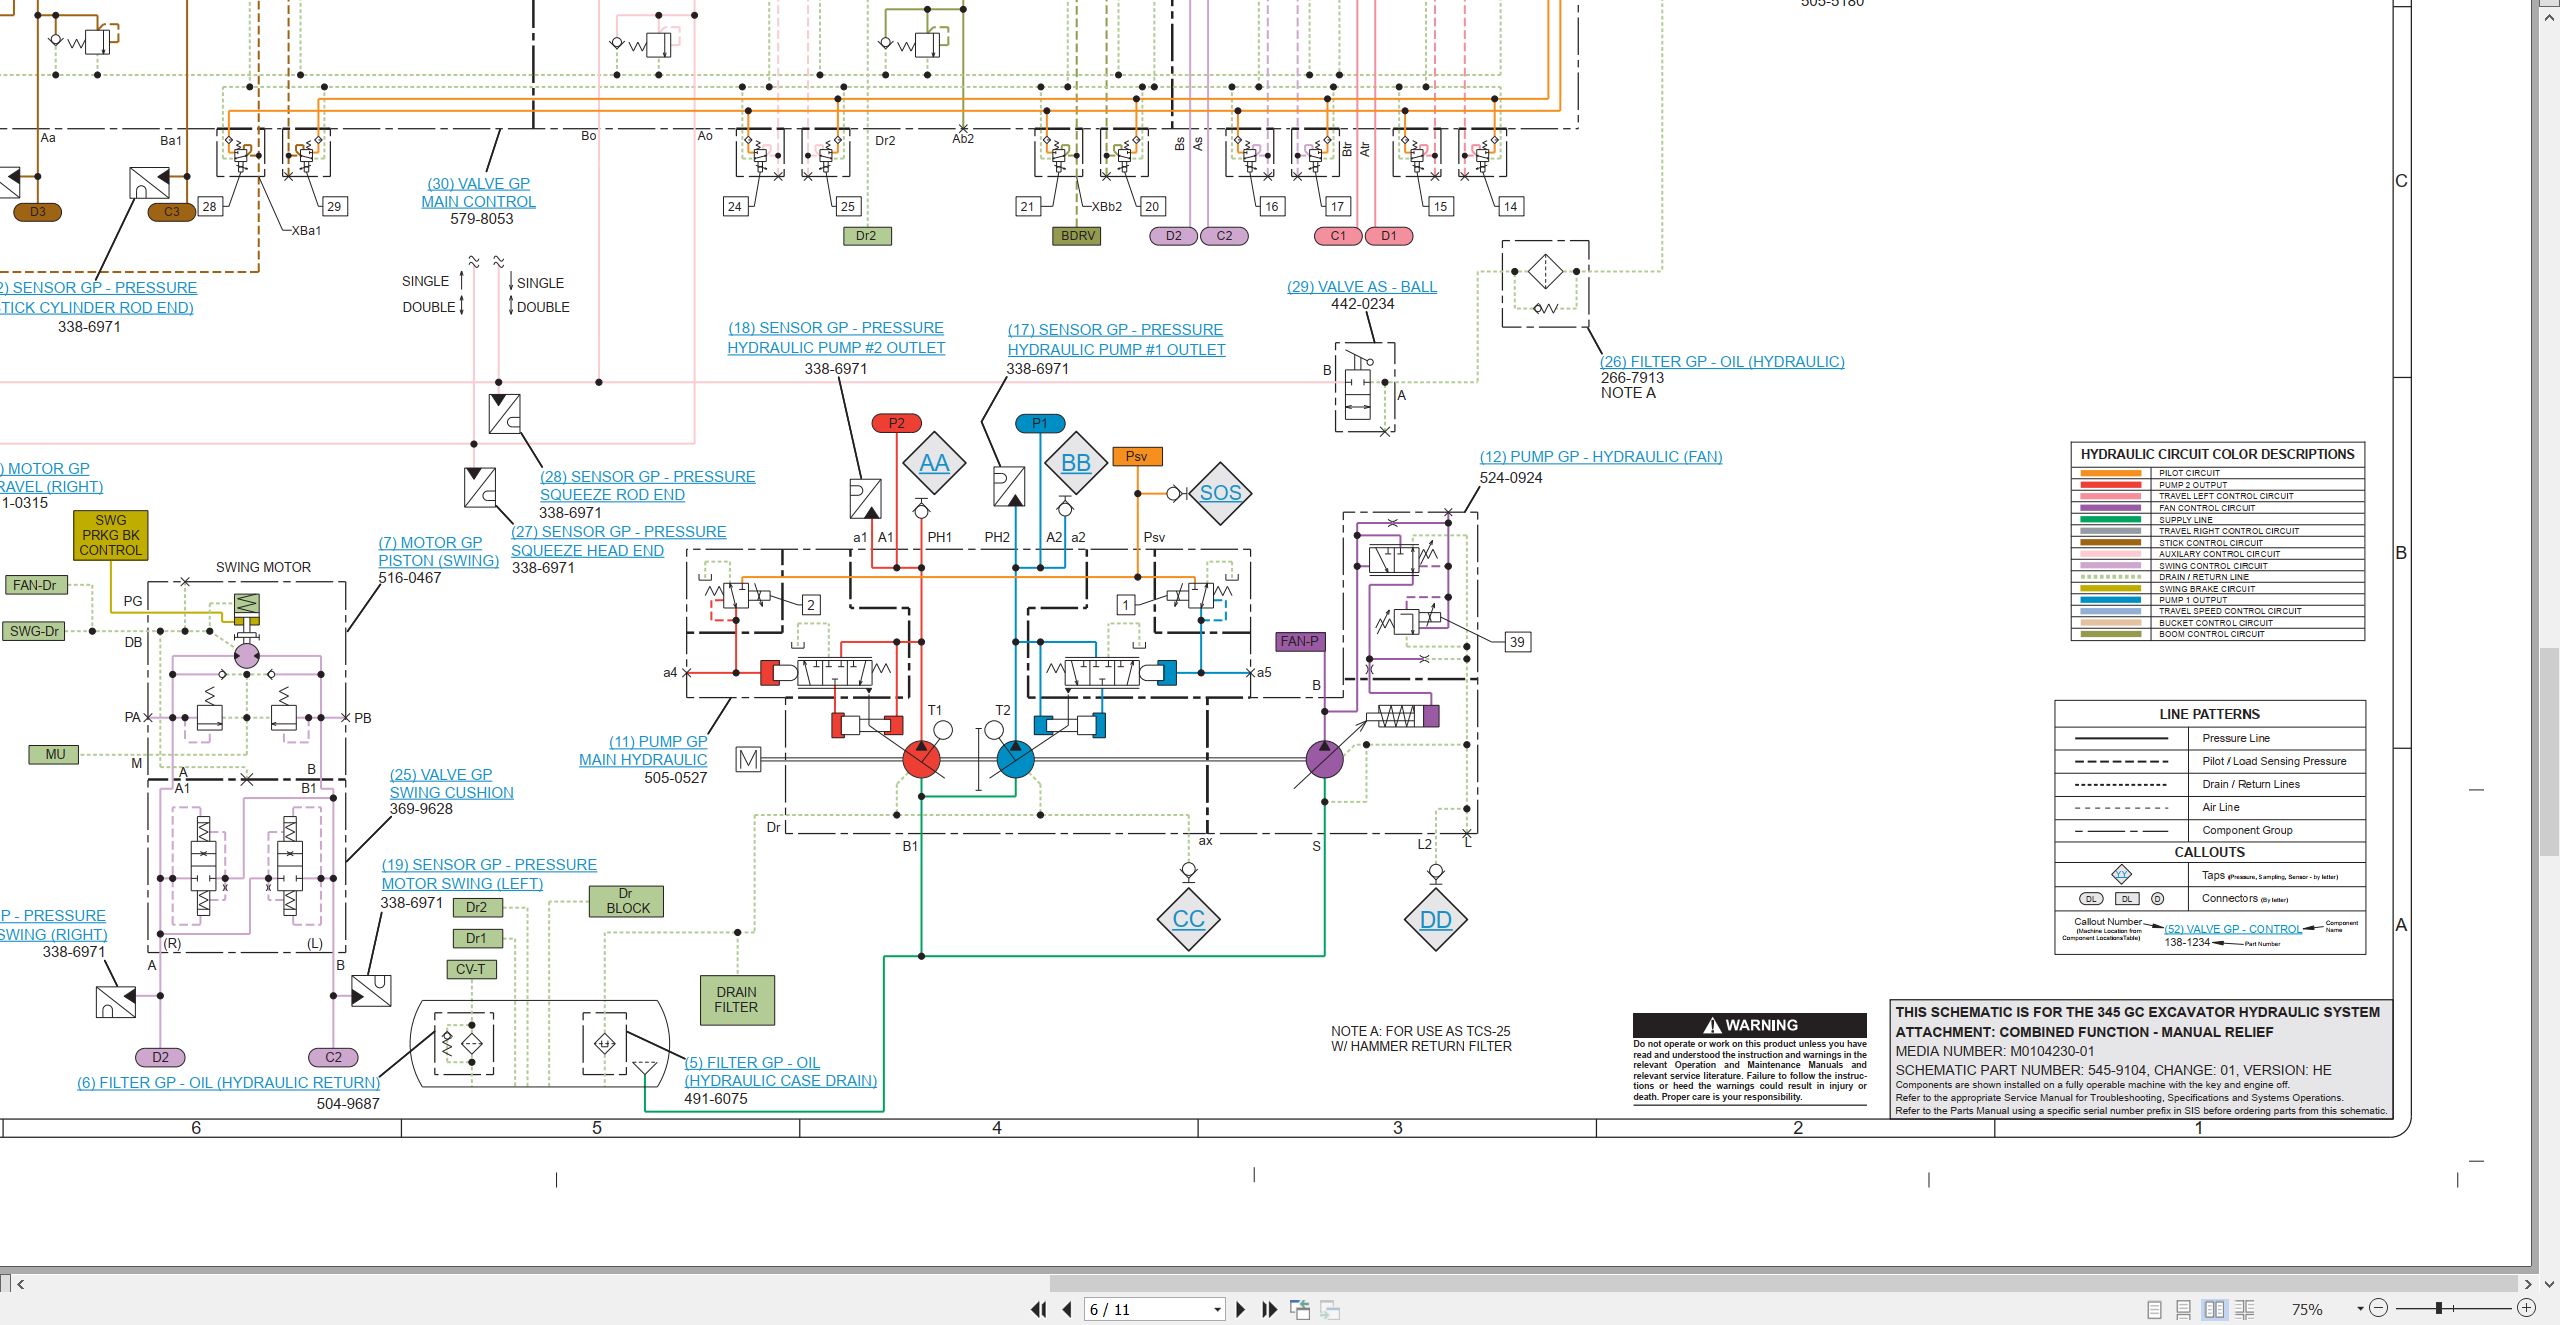Click the BB pressure tap diamond
2560x1325 pixels.
coord(1076,464)
